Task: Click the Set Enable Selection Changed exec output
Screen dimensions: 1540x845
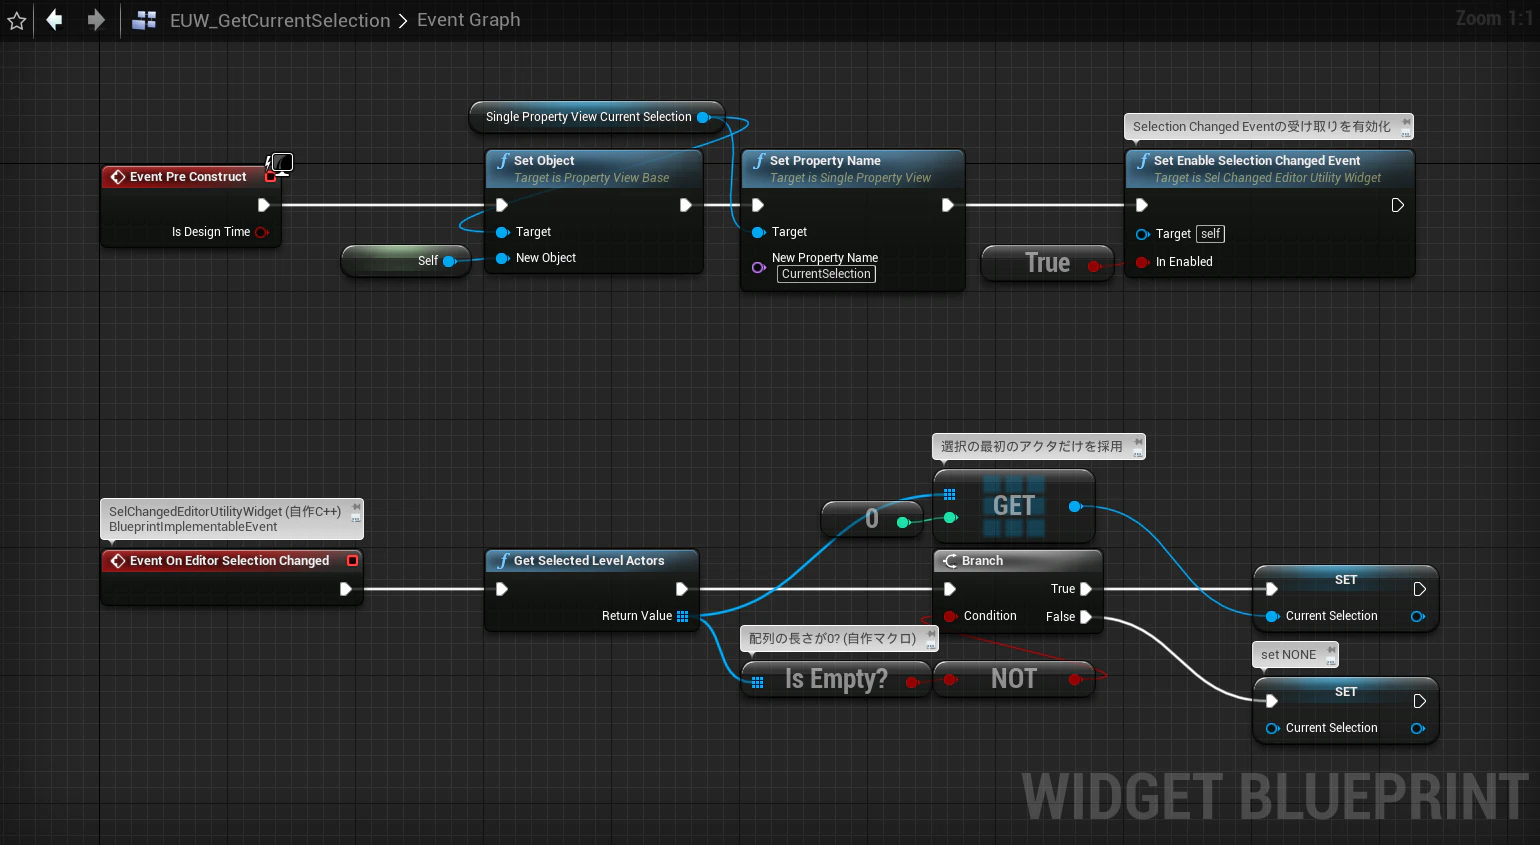Action: (1398, 205)
